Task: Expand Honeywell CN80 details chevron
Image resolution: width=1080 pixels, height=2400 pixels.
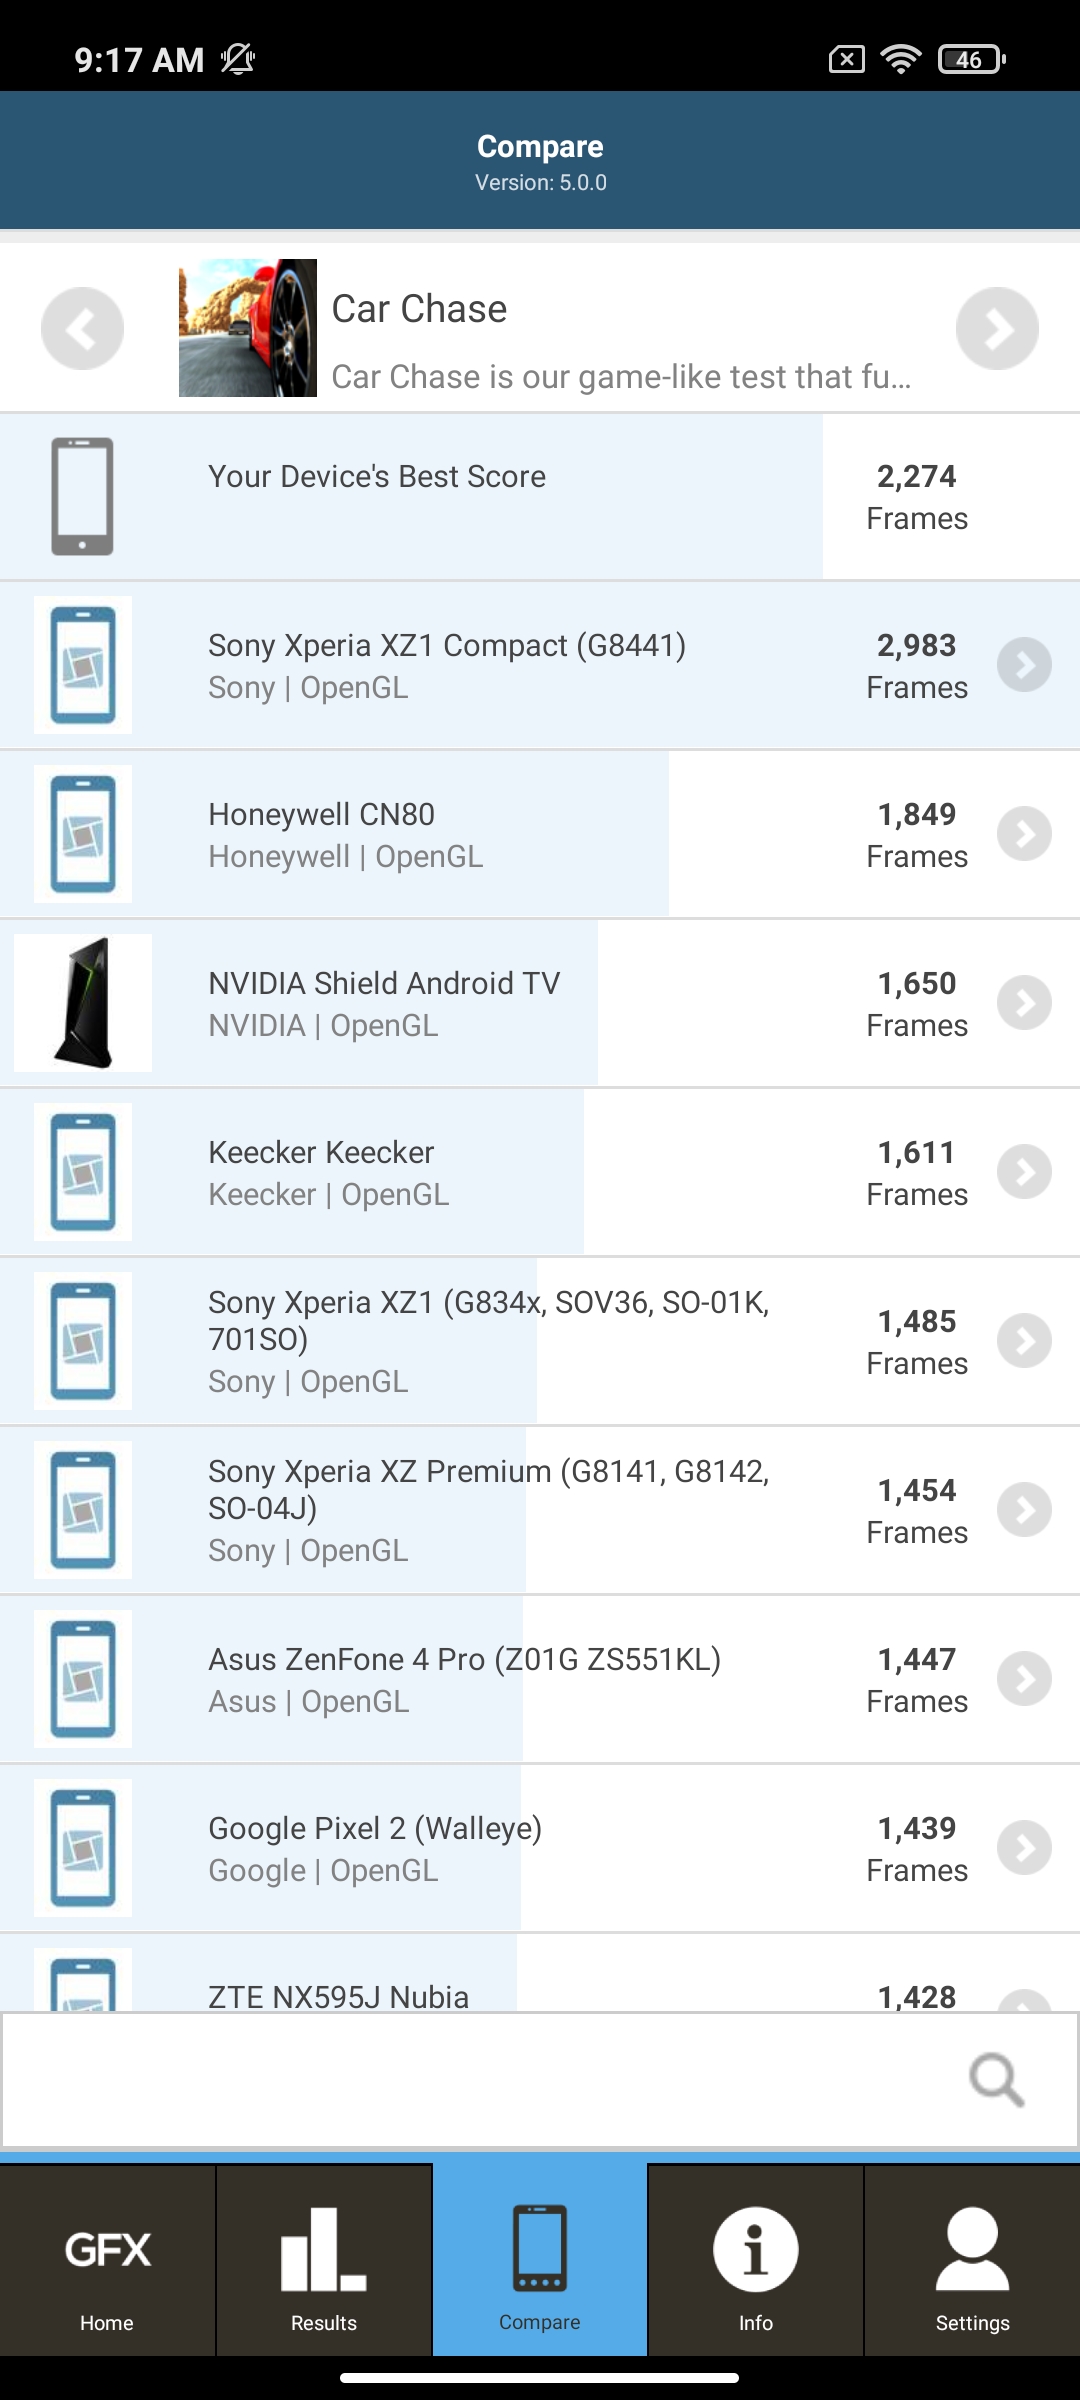Action: (1024, 834)
